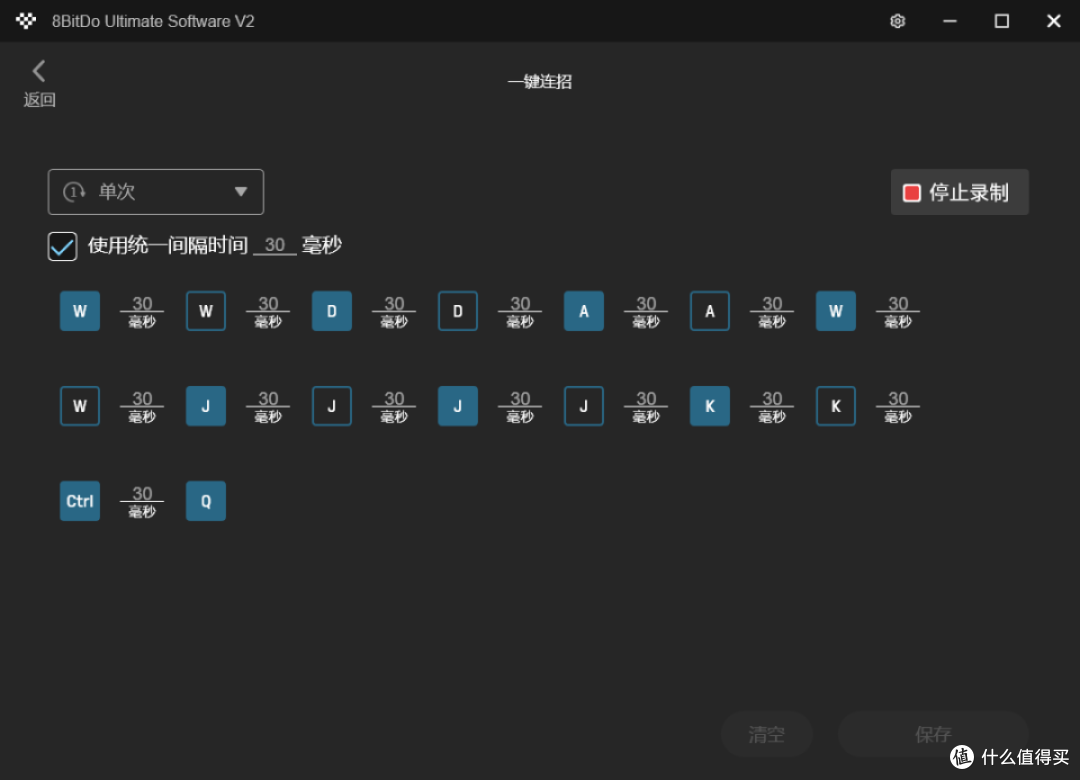Select the outlined A key release block
This screenshot has height=780, width=1080.
tap(710, 311)
